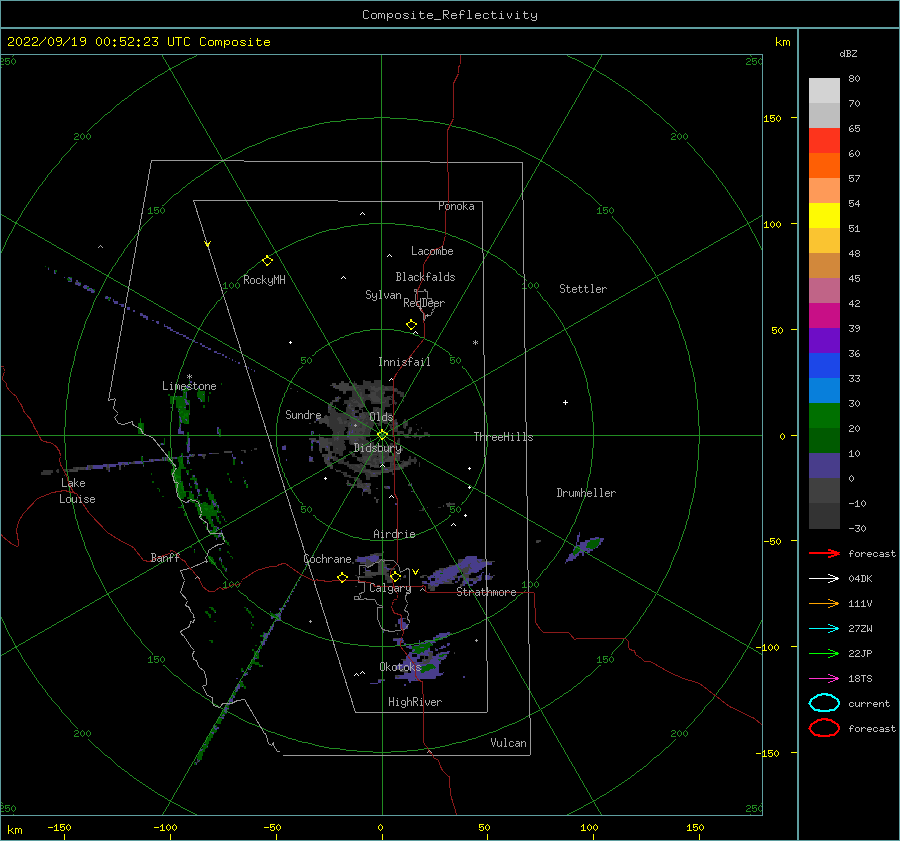Click the blue 36-33 dBZ swatch
The image size is (900, 841).
[824, 366]
